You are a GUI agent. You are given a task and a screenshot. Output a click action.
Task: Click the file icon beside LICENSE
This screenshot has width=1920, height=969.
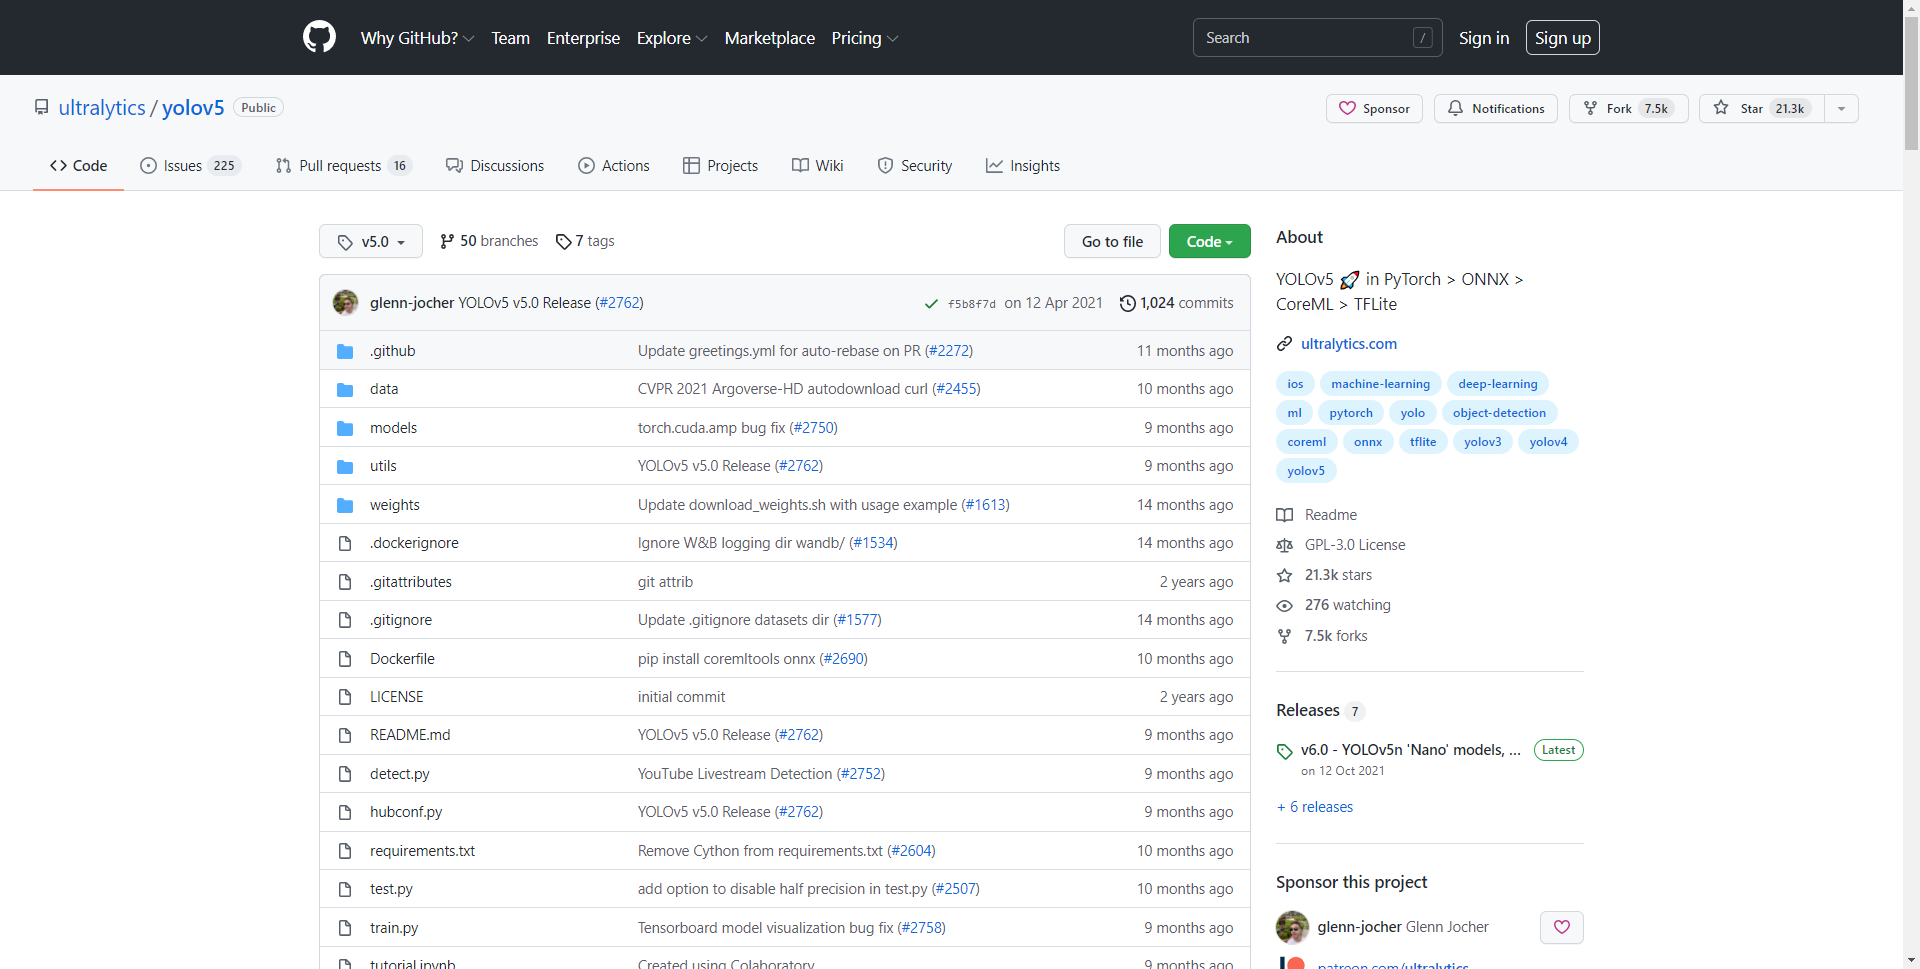345,697
